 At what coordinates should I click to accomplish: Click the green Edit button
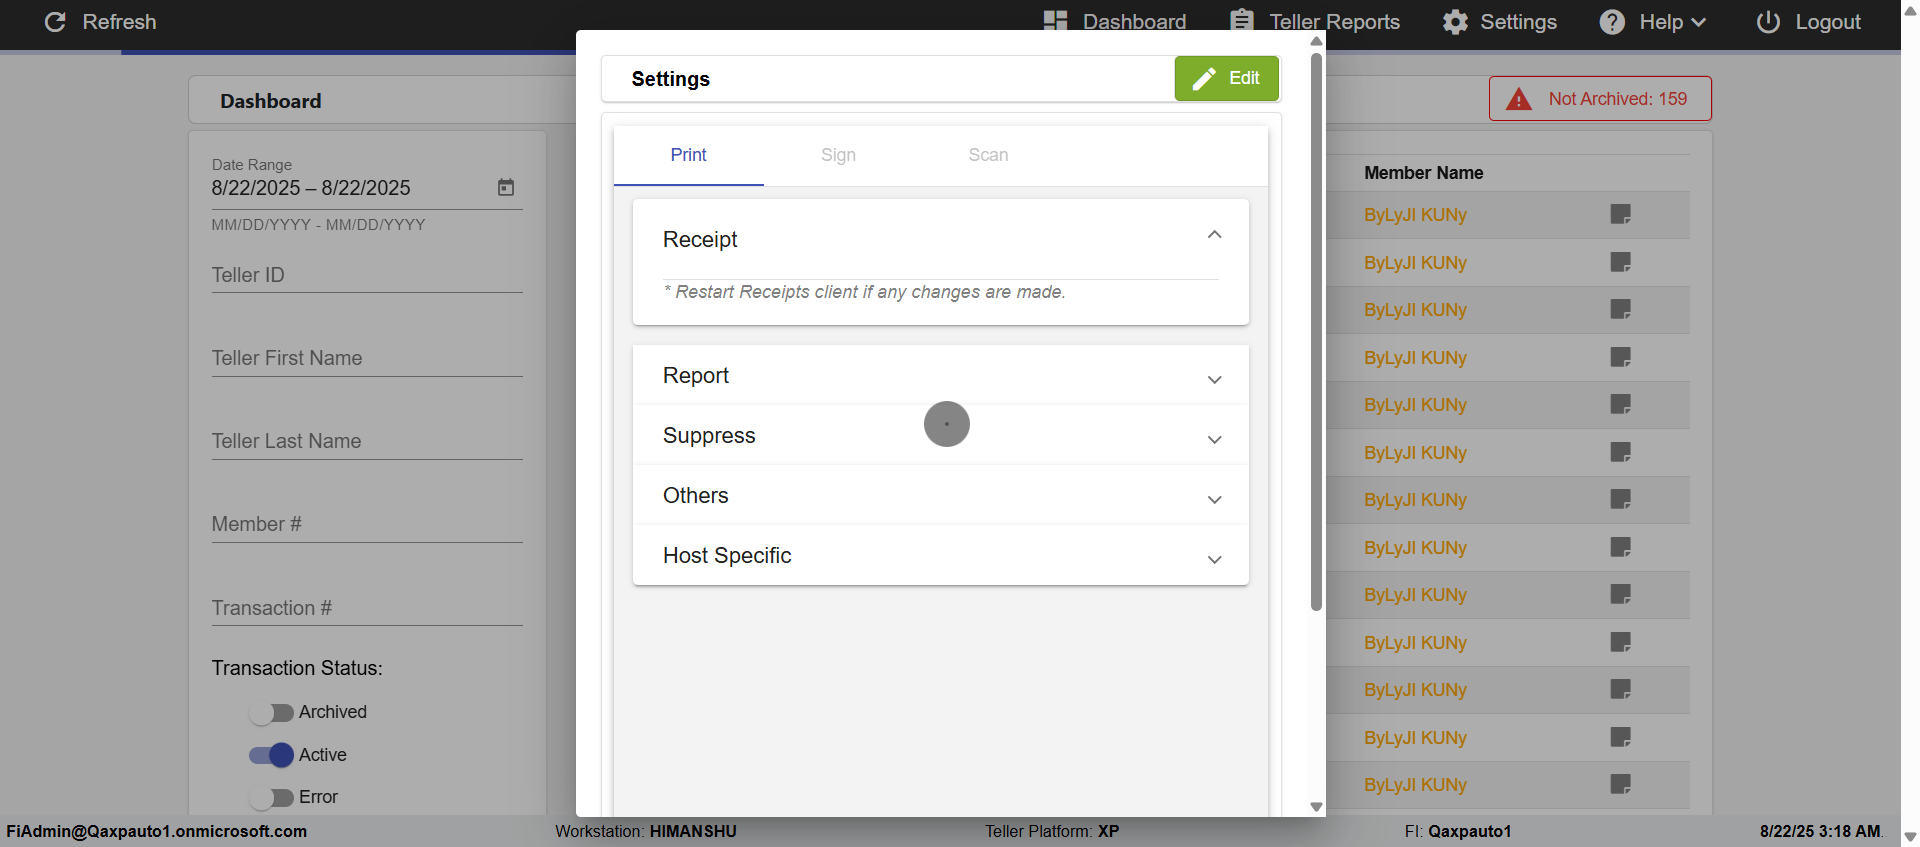tap(1226, 78)
